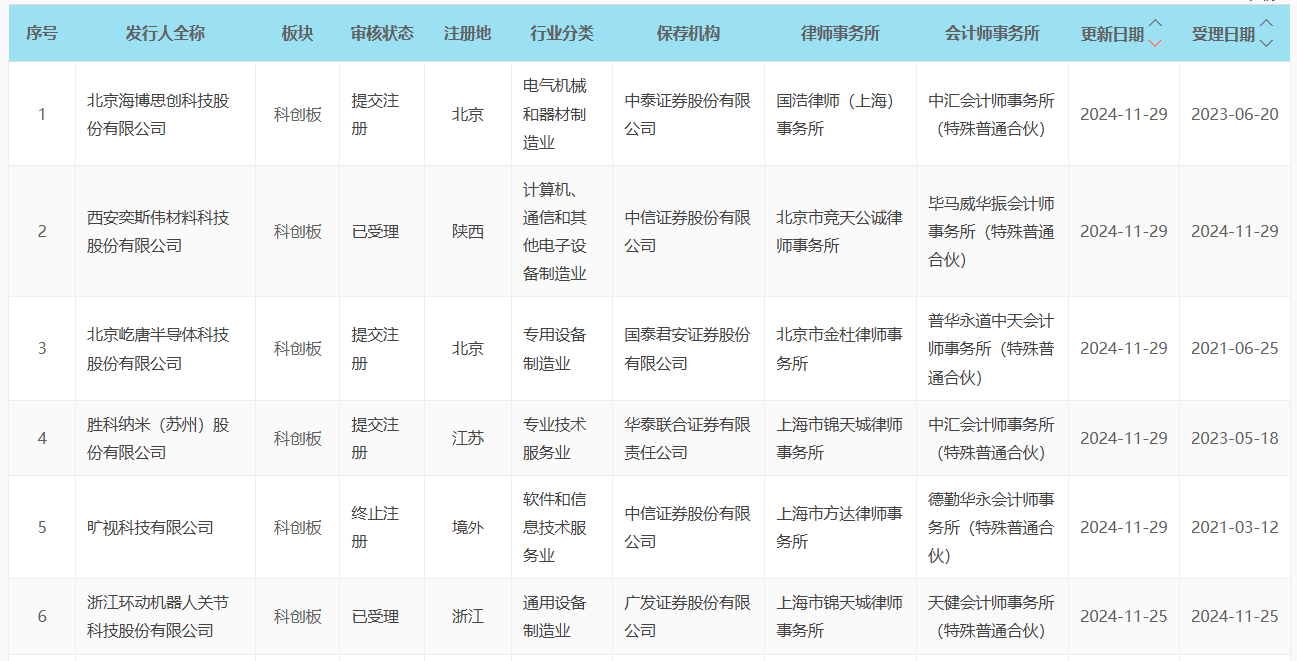Click the 发行人全称 column header

[165, 33]
